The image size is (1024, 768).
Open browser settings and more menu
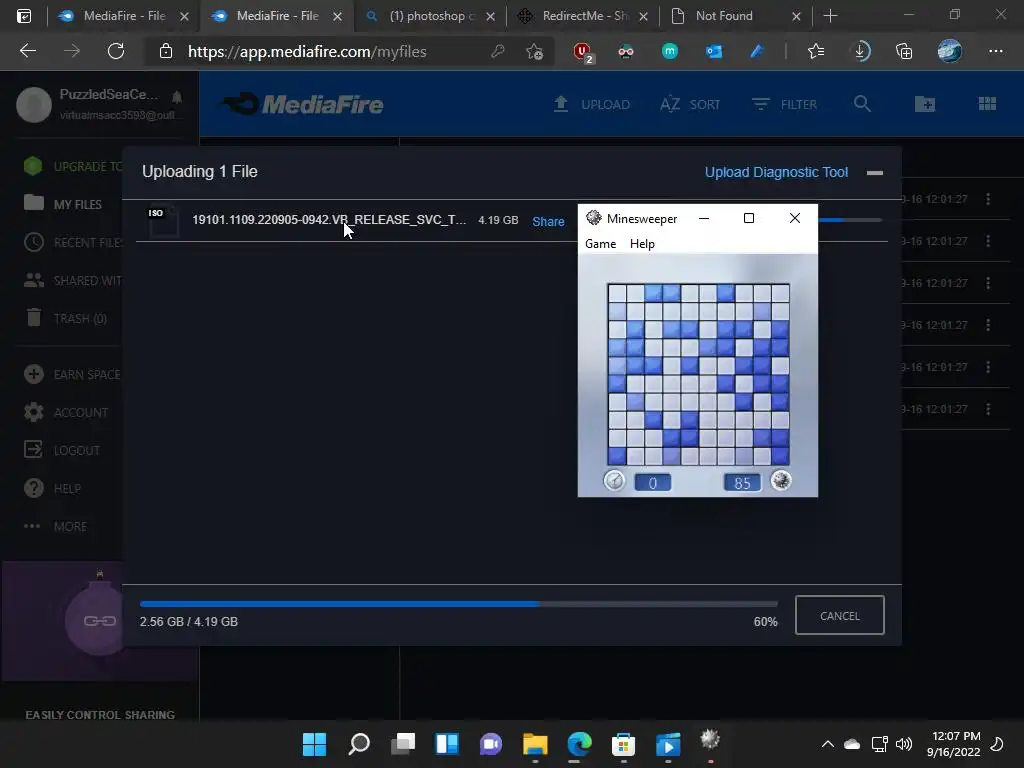[x=995, y=51]
